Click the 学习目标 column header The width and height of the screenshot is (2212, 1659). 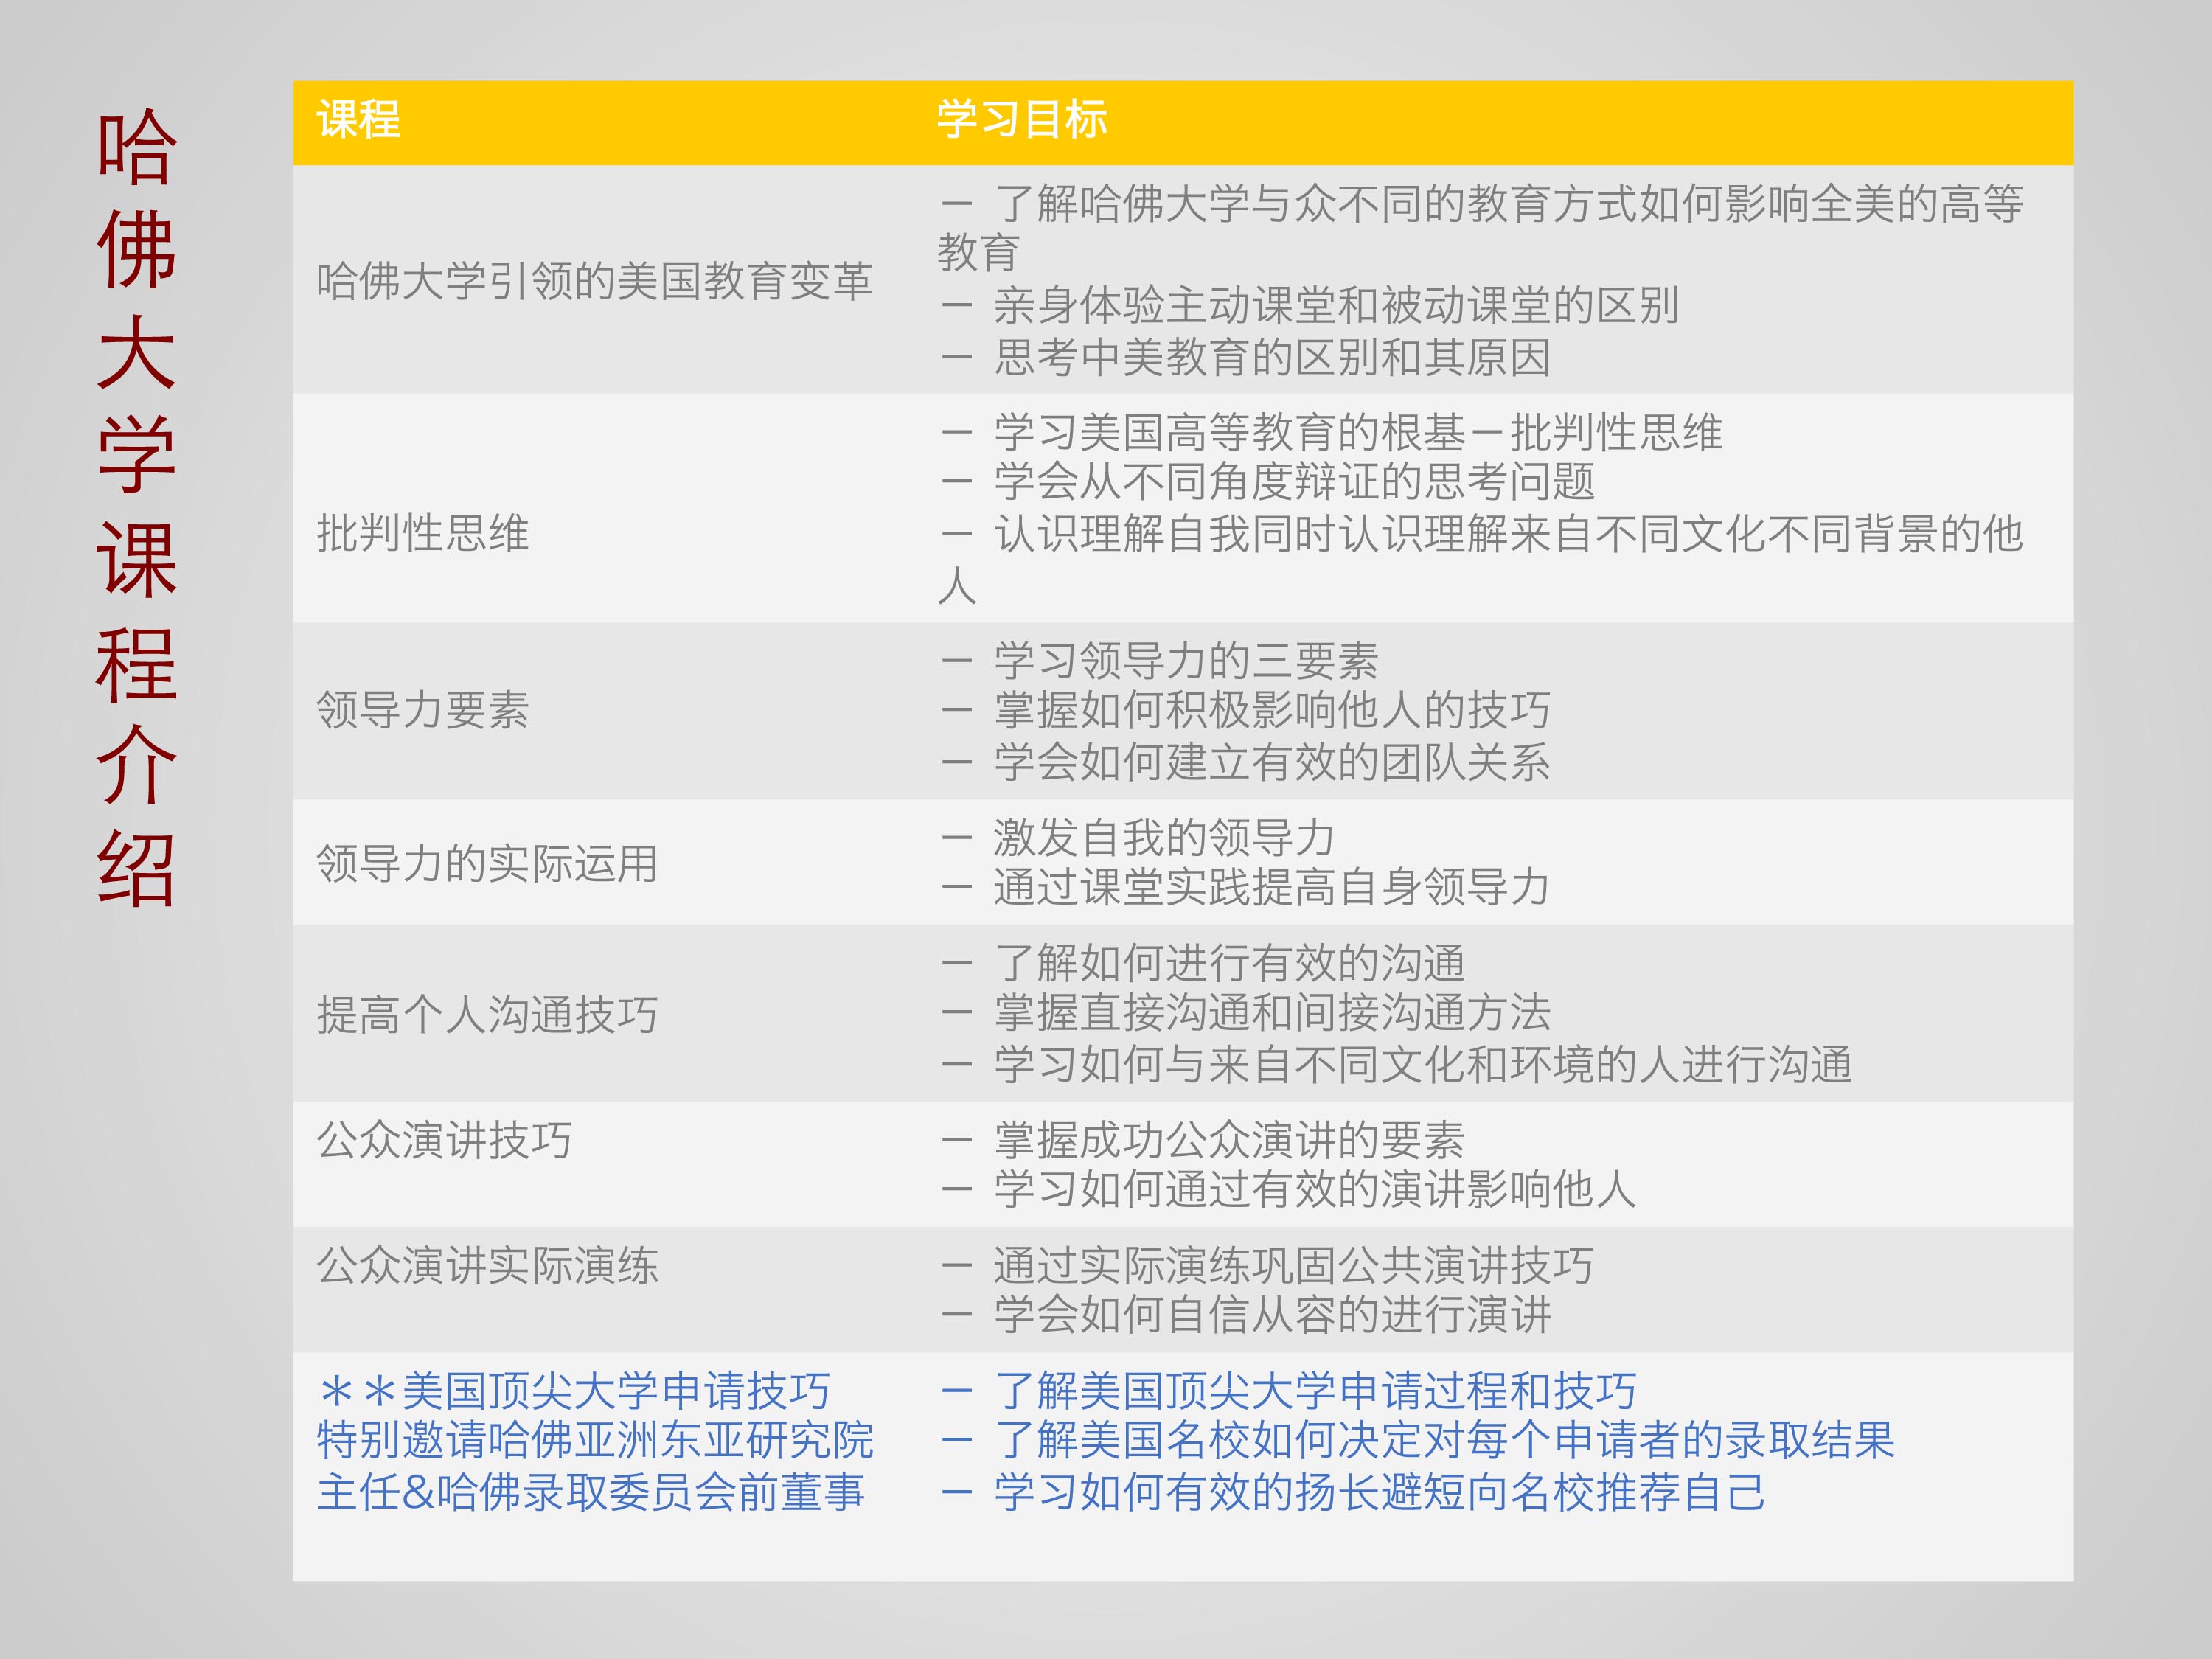(x=1021, y=120)
